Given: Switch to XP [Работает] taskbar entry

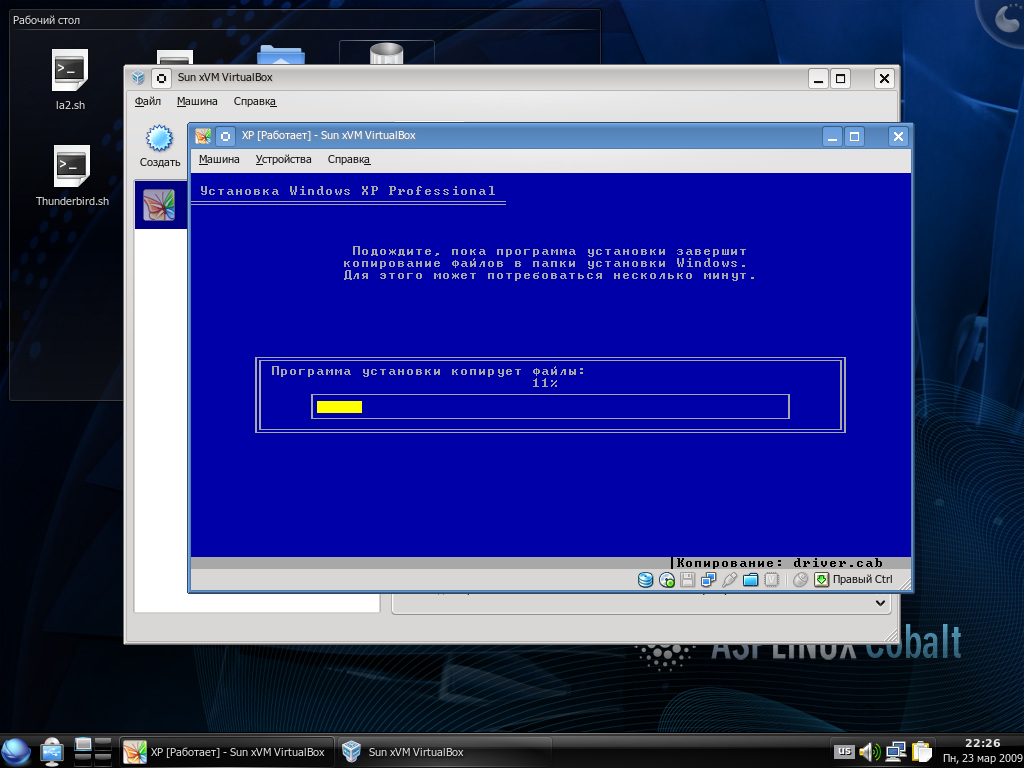Looking at the screenshot, I should pos(227,752).
